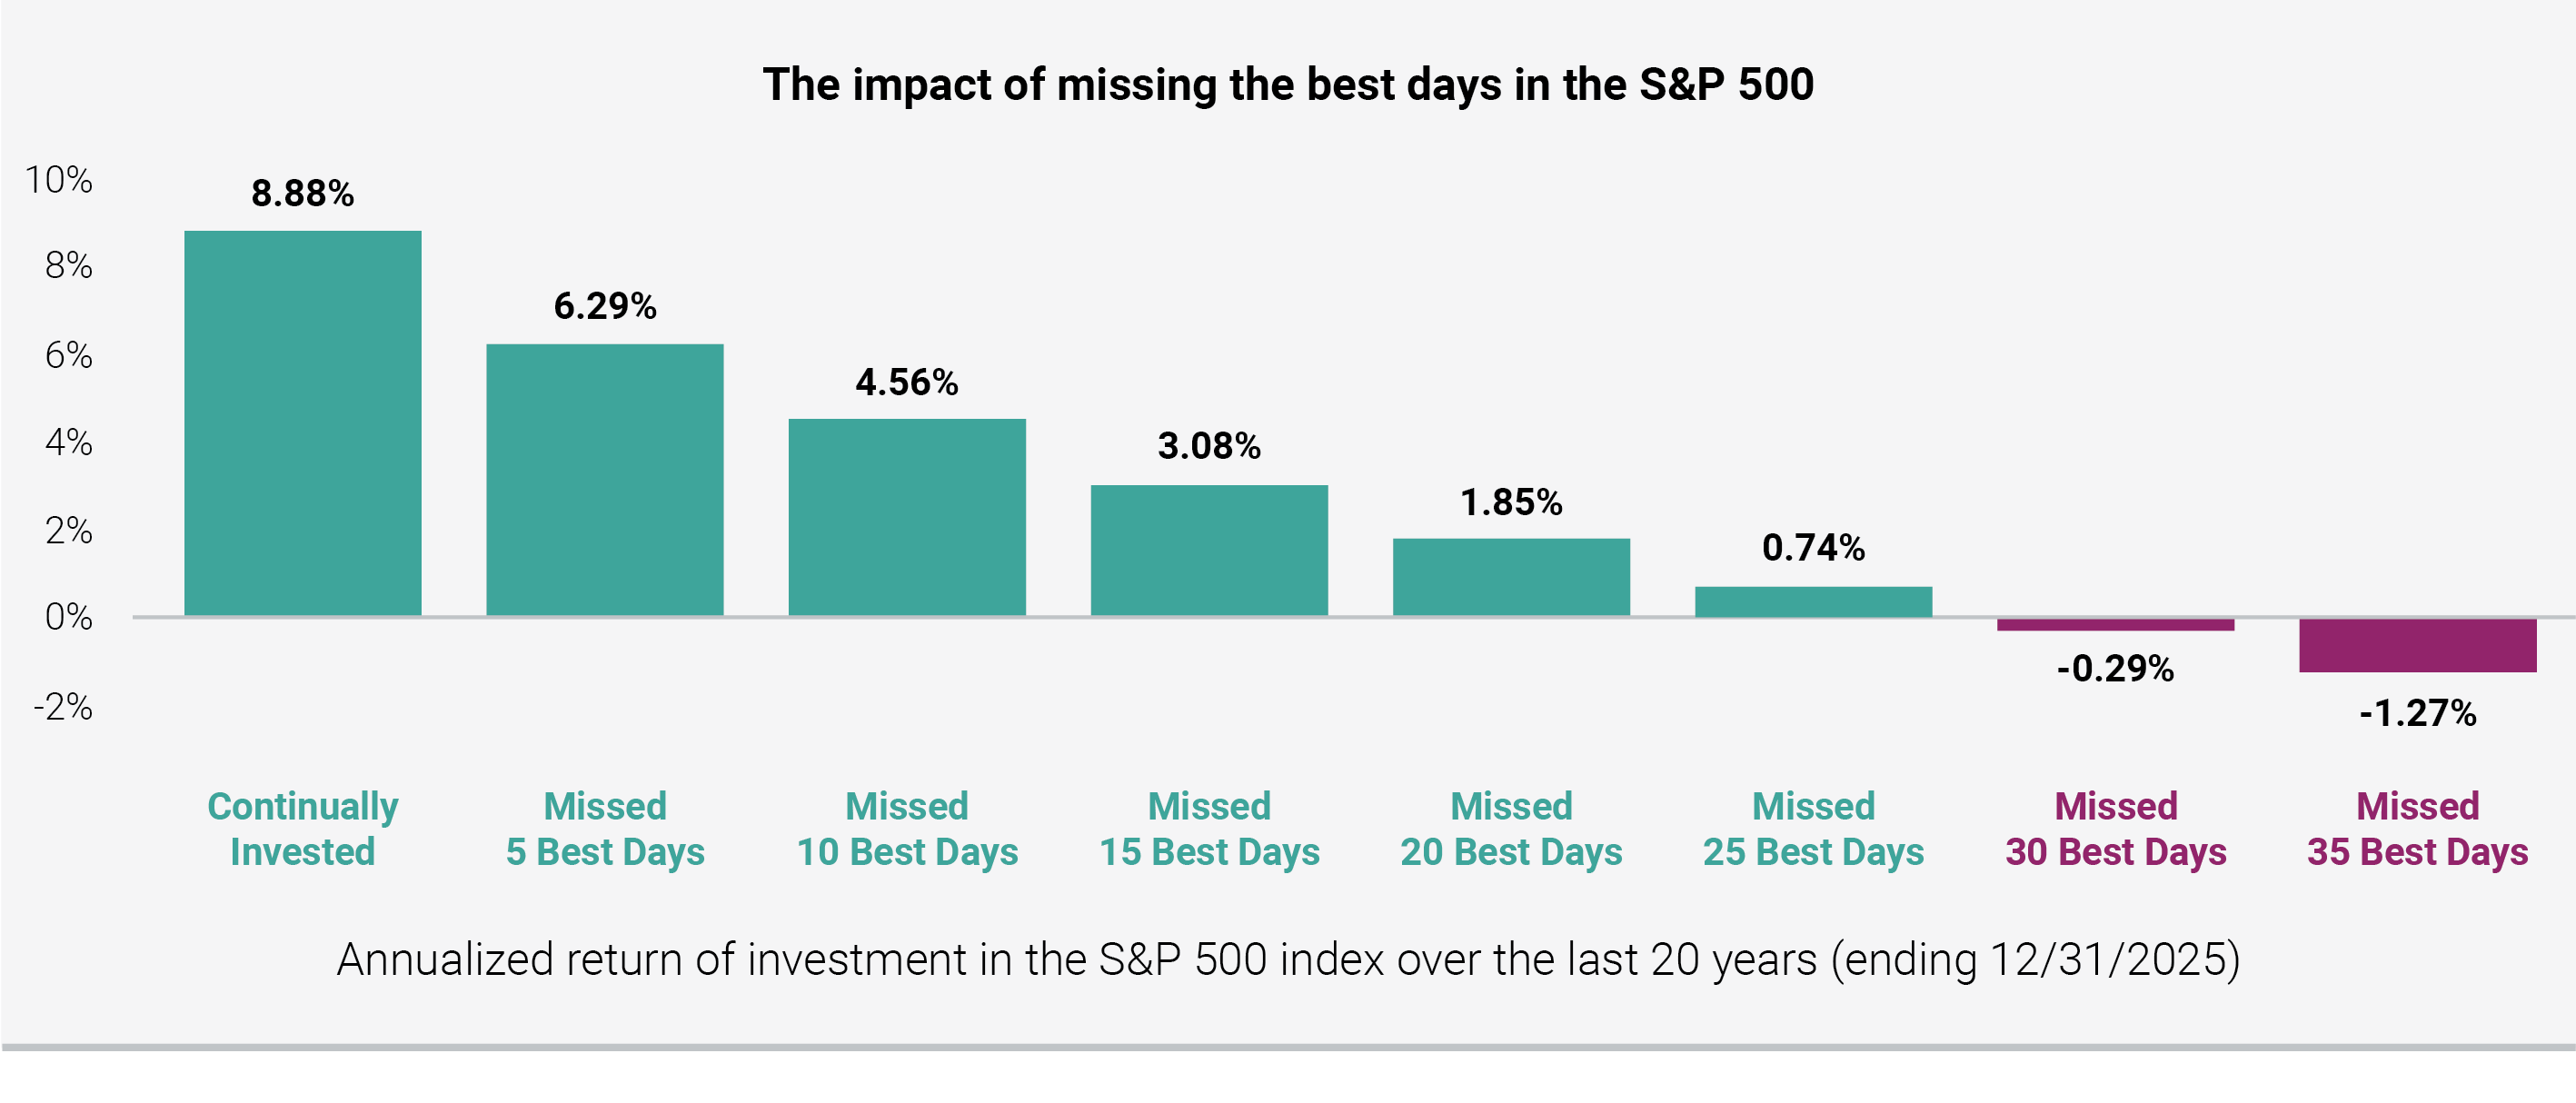Click the Continually Invested teal bar

[x=303, y=423]
